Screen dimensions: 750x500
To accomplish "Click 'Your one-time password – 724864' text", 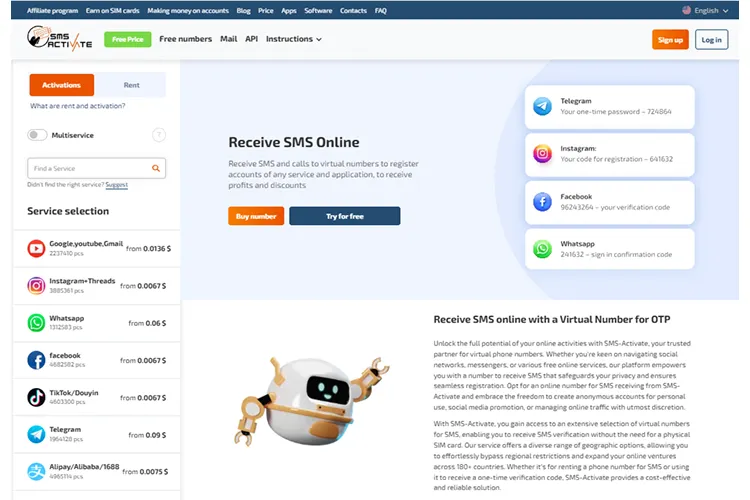I will pyautogui.click(x=616, y=111).
